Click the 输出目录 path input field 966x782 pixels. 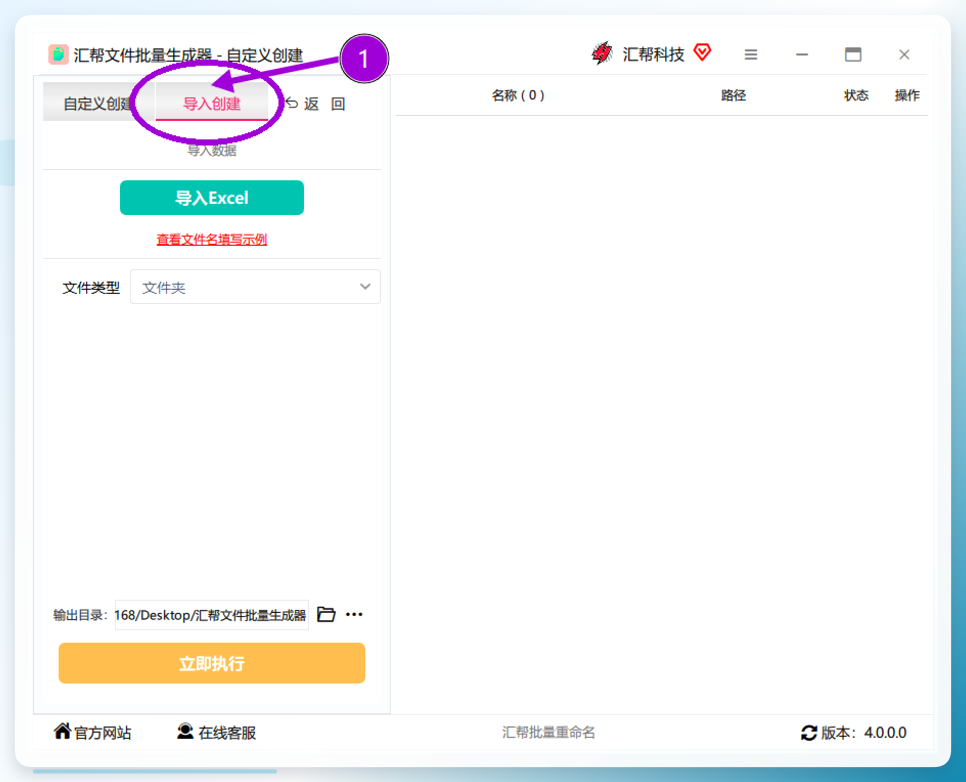[x=211, y=615]
